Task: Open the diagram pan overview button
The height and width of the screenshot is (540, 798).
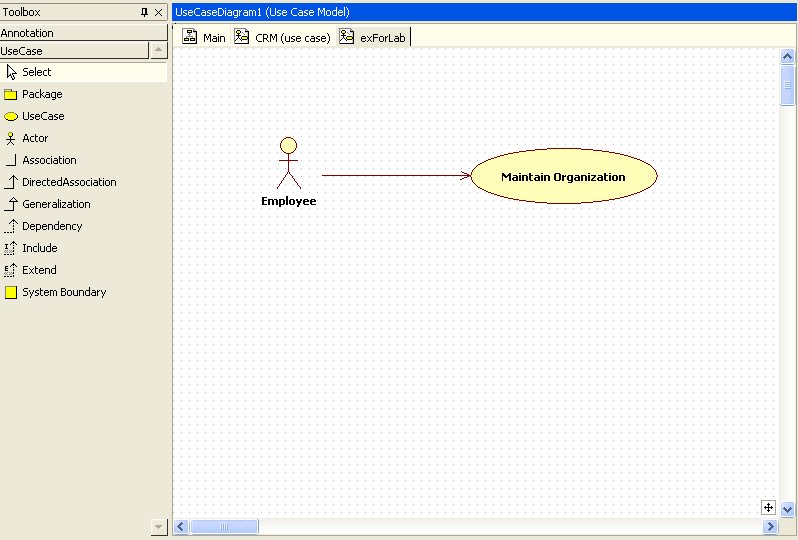Action: click(768, 507)
